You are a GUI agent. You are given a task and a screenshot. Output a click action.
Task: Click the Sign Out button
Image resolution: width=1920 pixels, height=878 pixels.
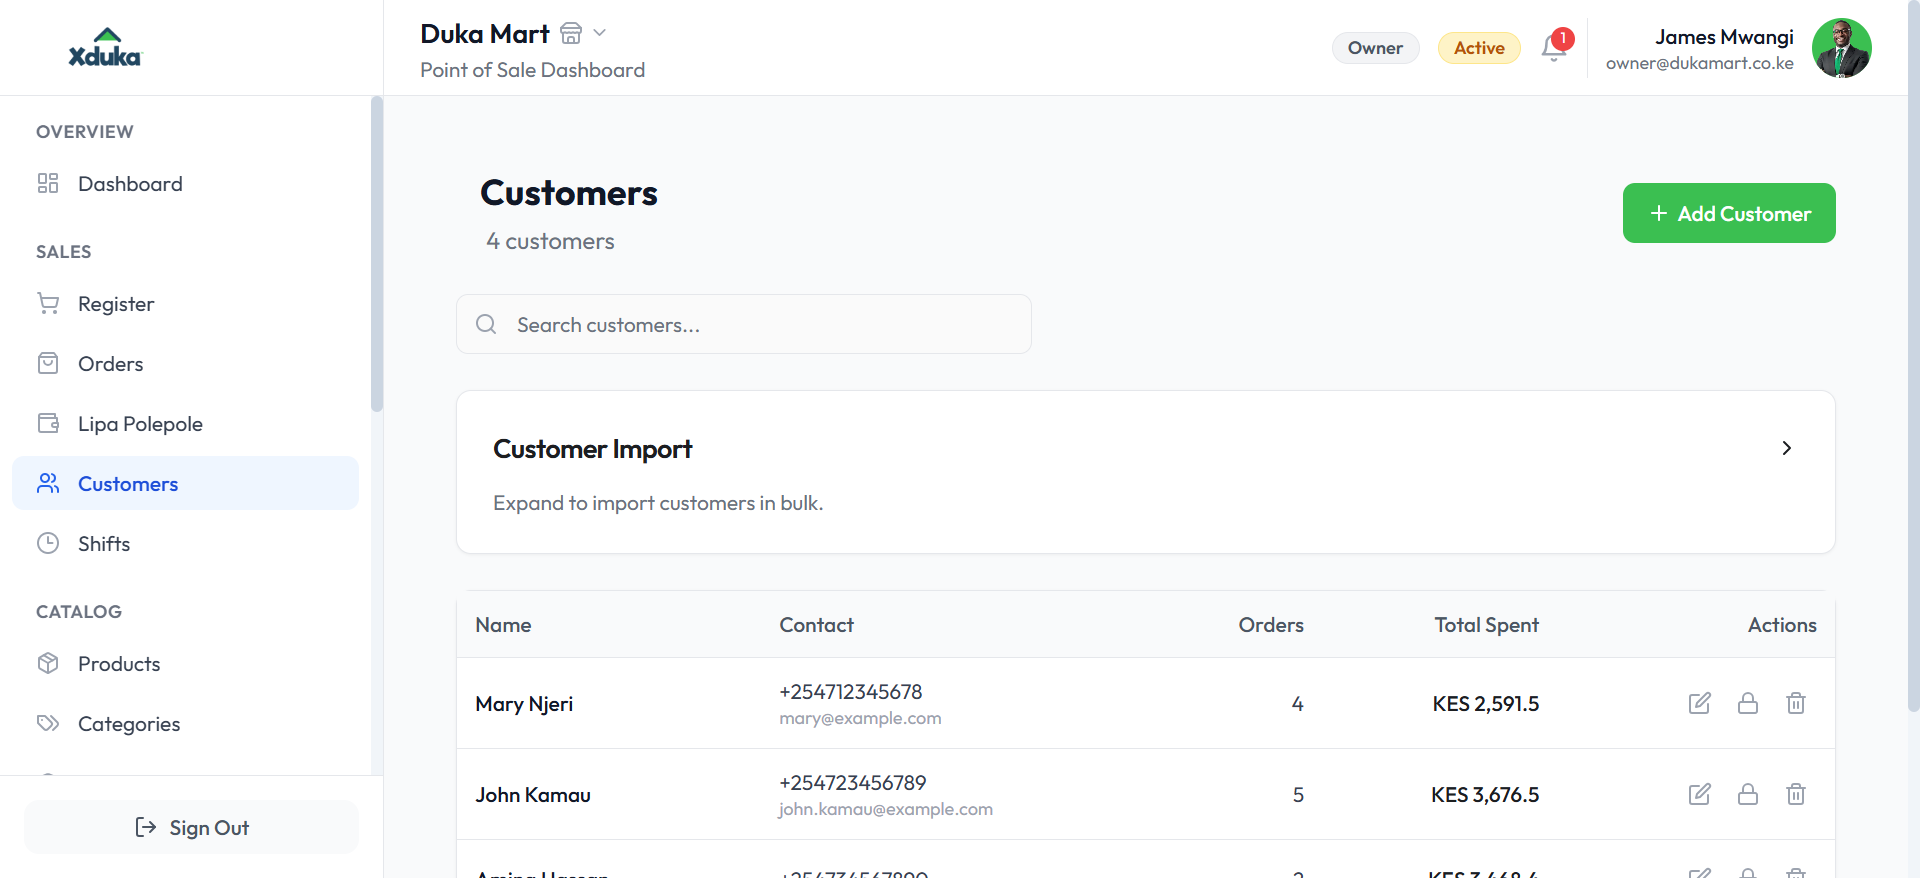tap(191, 827)
